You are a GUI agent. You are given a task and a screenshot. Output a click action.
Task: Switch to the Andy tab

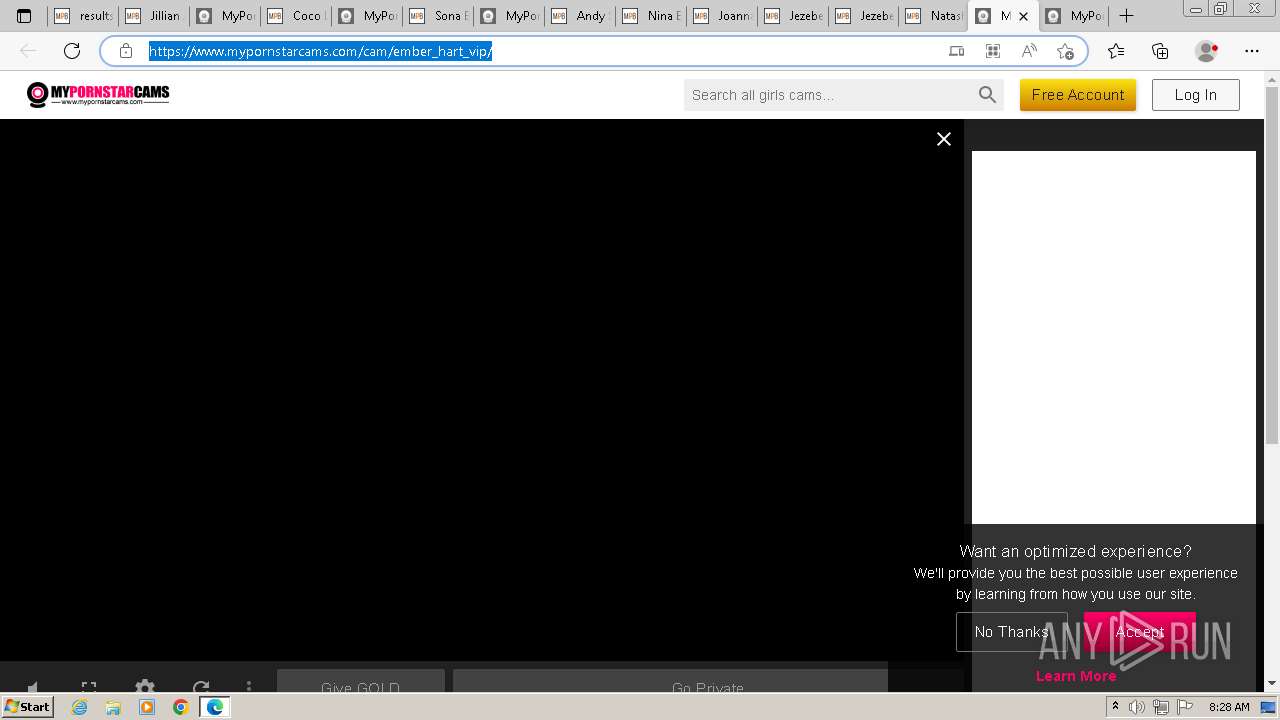[580, 16]
